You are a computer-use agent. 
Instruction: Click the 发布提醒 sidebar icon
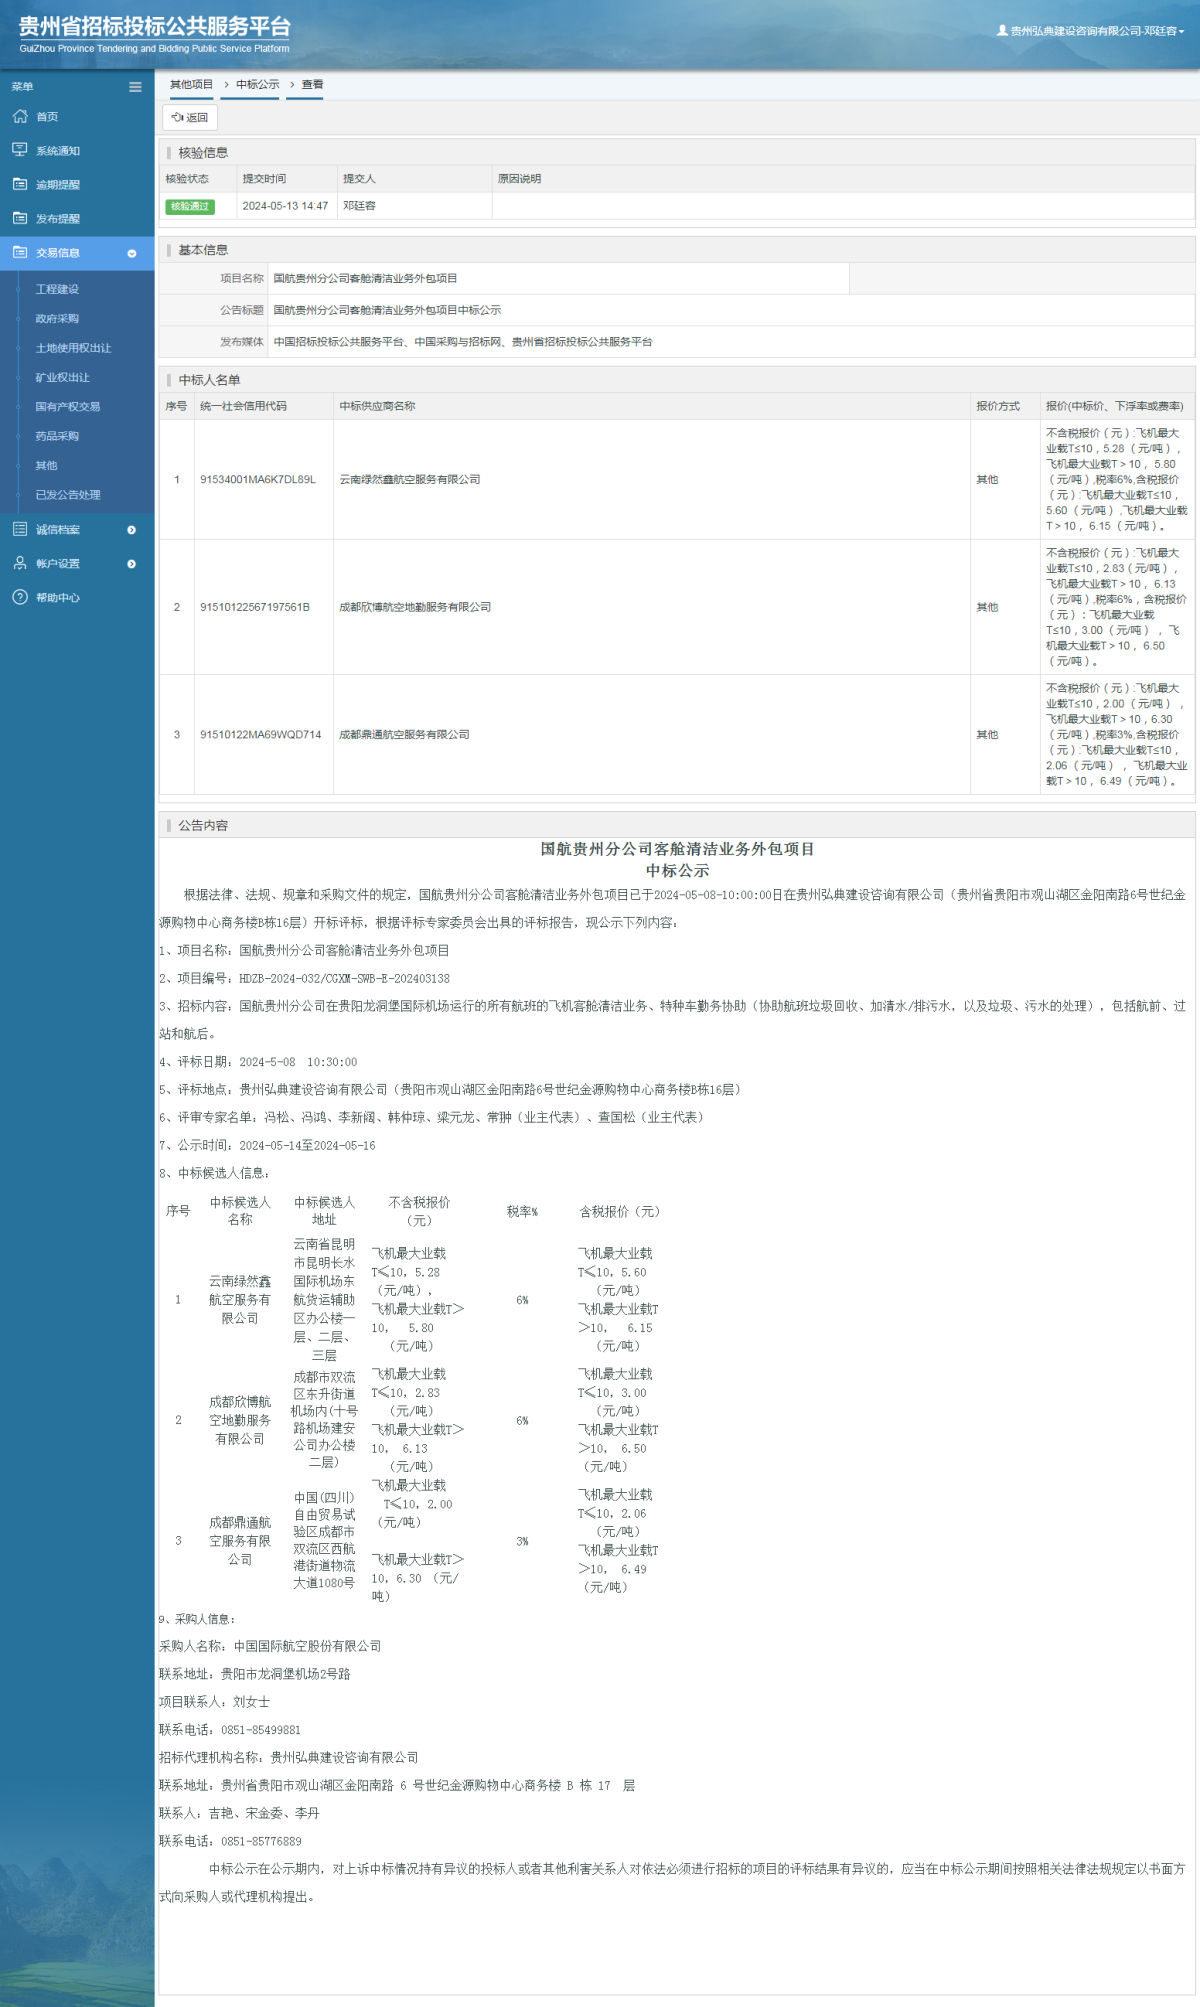[20, 218]
